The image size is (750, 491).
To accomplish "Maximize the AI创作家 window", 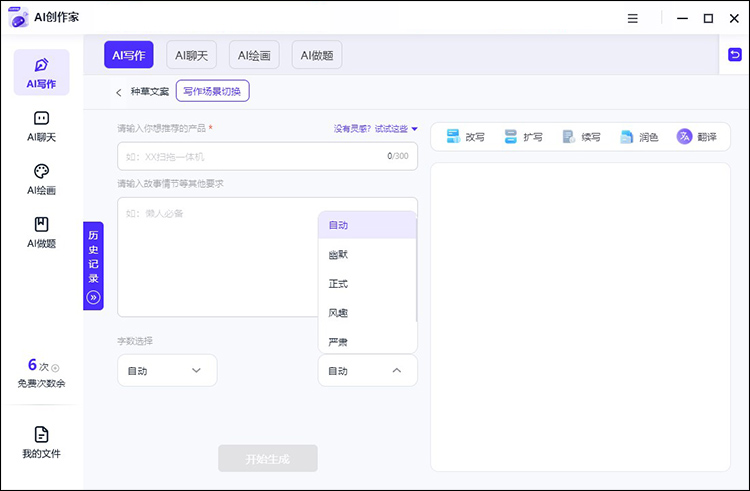I will point(708,19).
